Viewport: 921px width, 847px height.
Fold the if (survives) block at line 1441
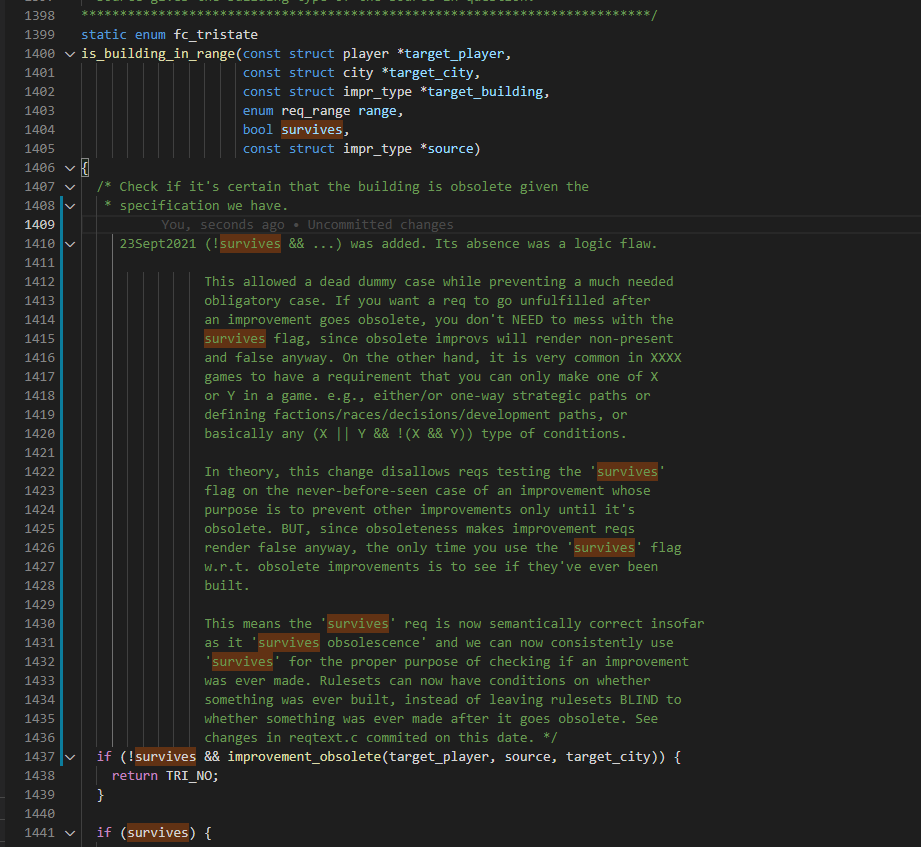pos(70,833)
